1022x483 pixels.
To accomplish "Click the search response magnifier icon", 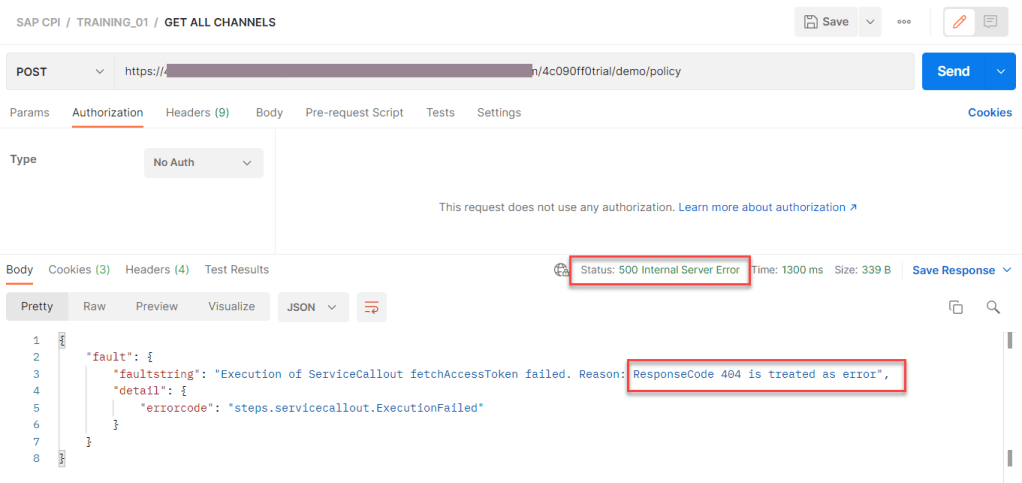I will coord(993,307).
